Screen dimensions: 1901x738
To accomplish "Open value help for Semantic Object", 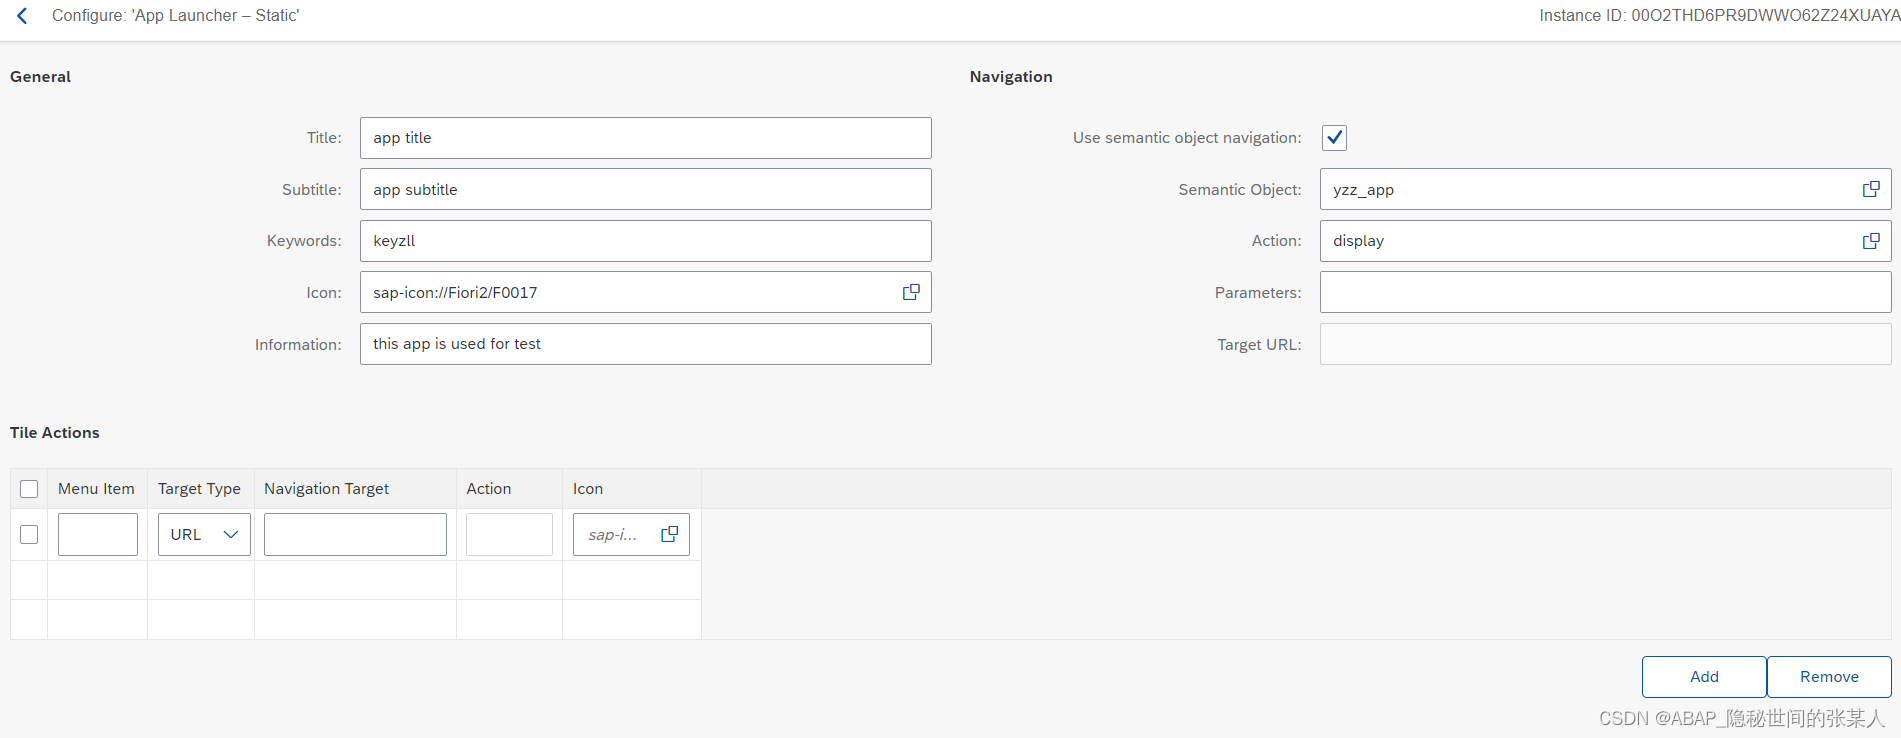I will point(1871,189).
